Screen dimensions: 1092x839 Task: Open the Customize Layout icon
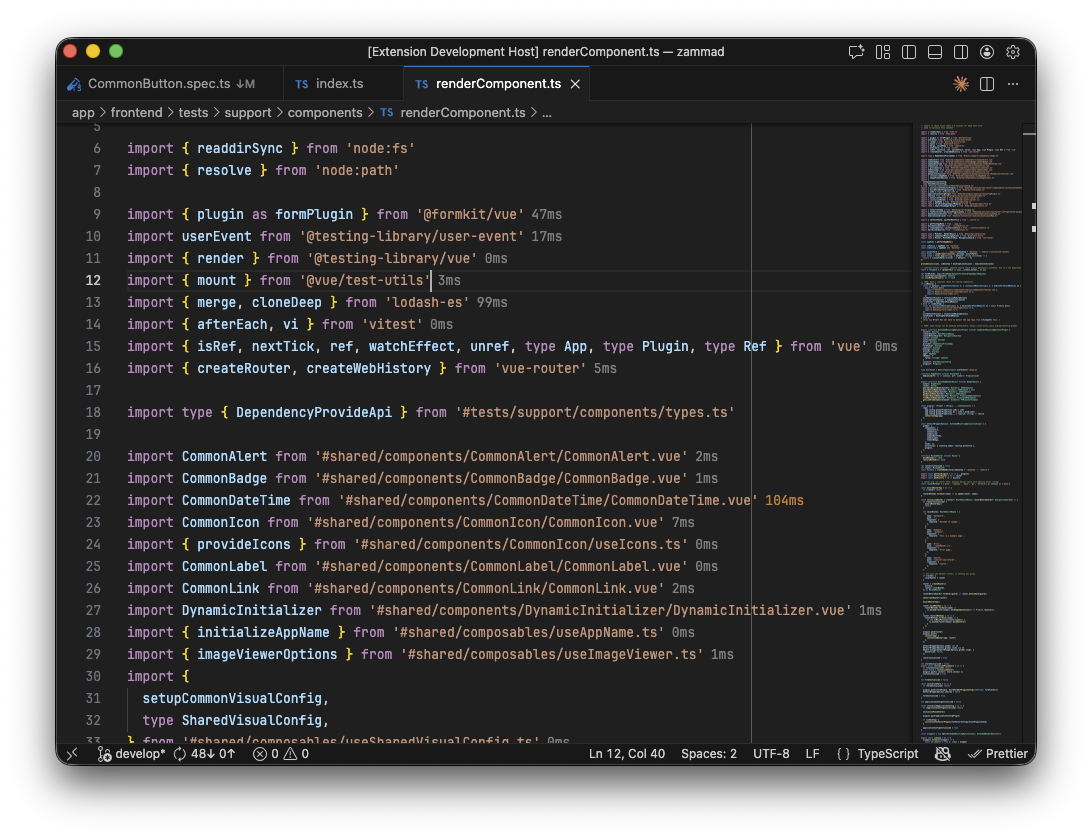[x=882, y=52]
